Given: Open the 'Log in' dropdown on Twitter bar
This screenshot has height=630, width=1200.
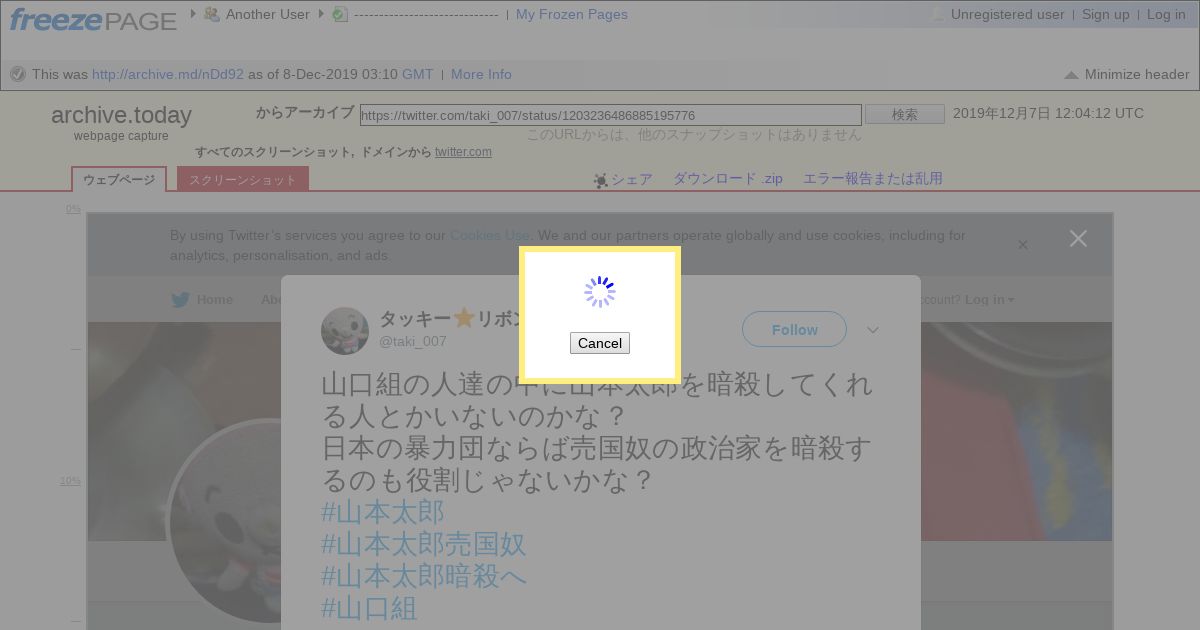Looking at the screenshot, I should [989, 300].
